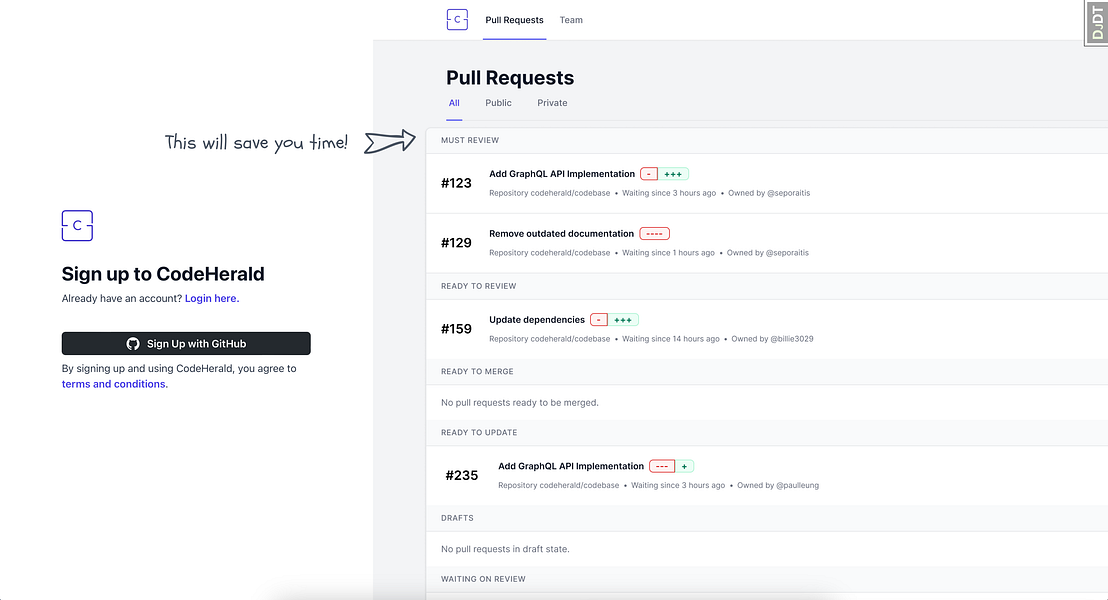
Task: Open PR #123 Add GraphQL API Implementation
Action: 561,173
